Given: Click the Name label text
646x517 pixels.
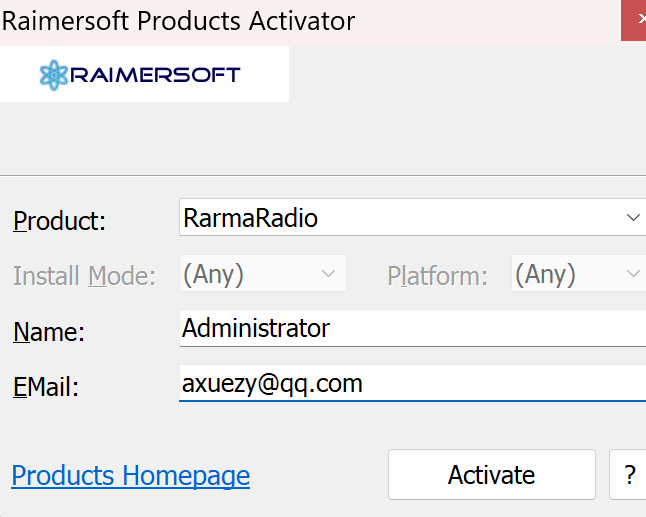Looking at the screenshot, I should coord(49,332).
